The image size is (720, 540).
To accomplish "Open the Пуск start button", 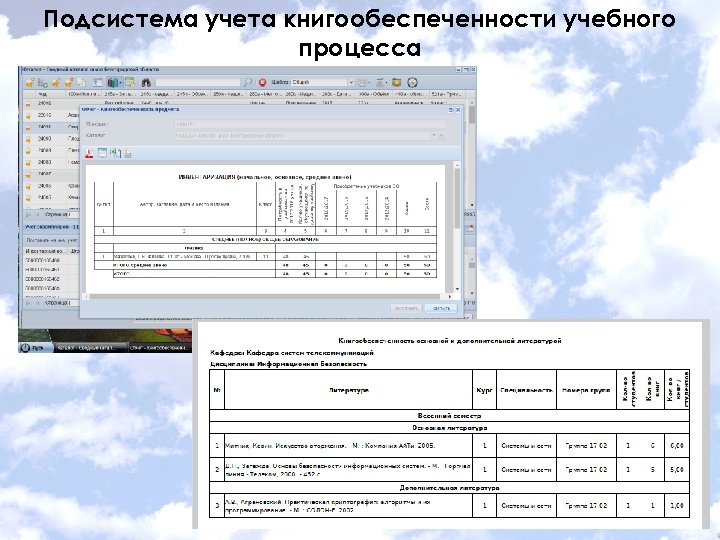I will [36, 348].
